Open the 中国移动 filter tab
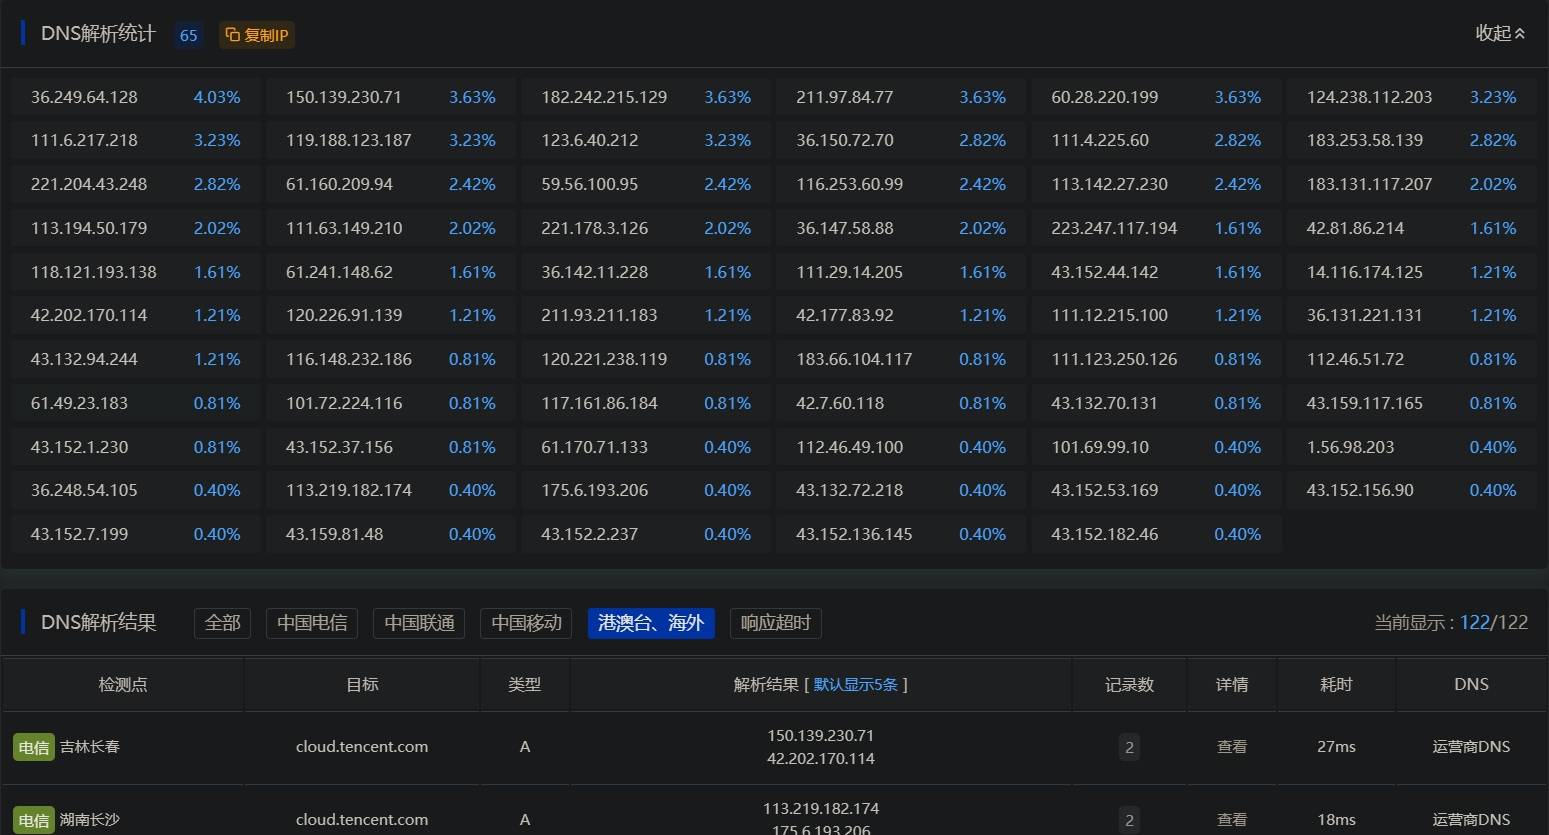 tap(526, 623)
